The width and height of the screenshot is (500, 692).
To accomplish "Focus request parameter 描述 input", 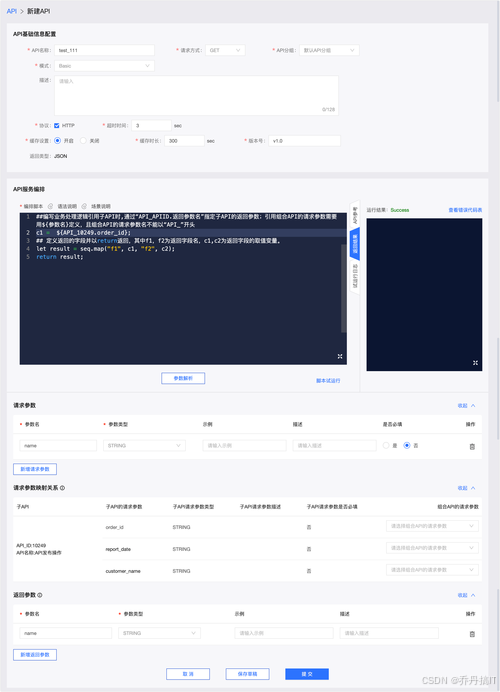I will [x=335, y=446].
